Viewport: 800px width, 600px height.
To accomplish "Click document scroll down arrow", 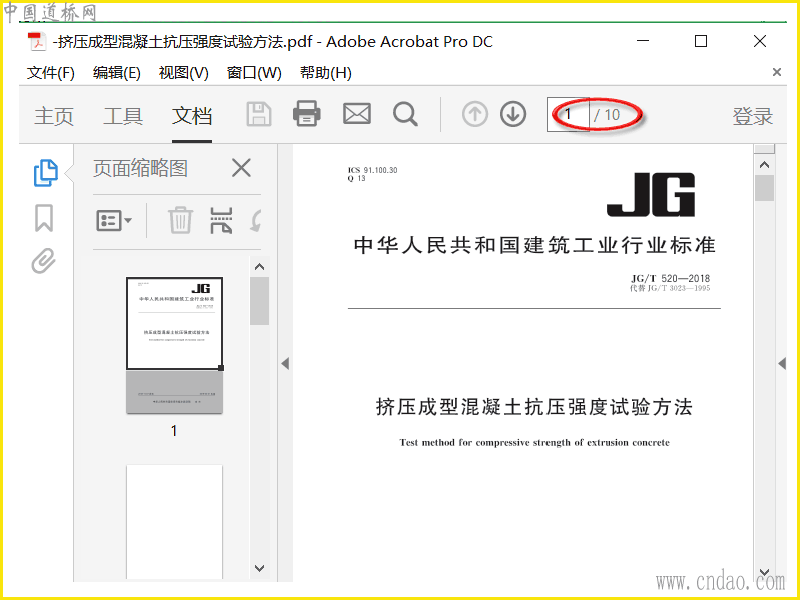I will point(764,572).
